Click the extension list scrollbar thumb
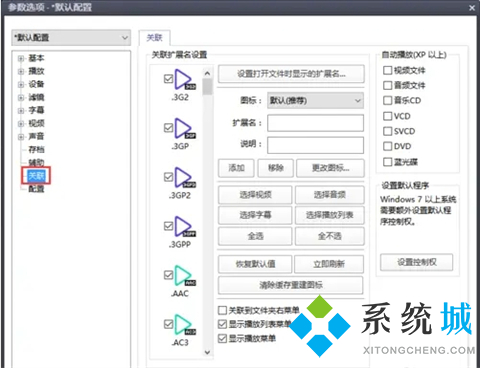 coord(207,87)
